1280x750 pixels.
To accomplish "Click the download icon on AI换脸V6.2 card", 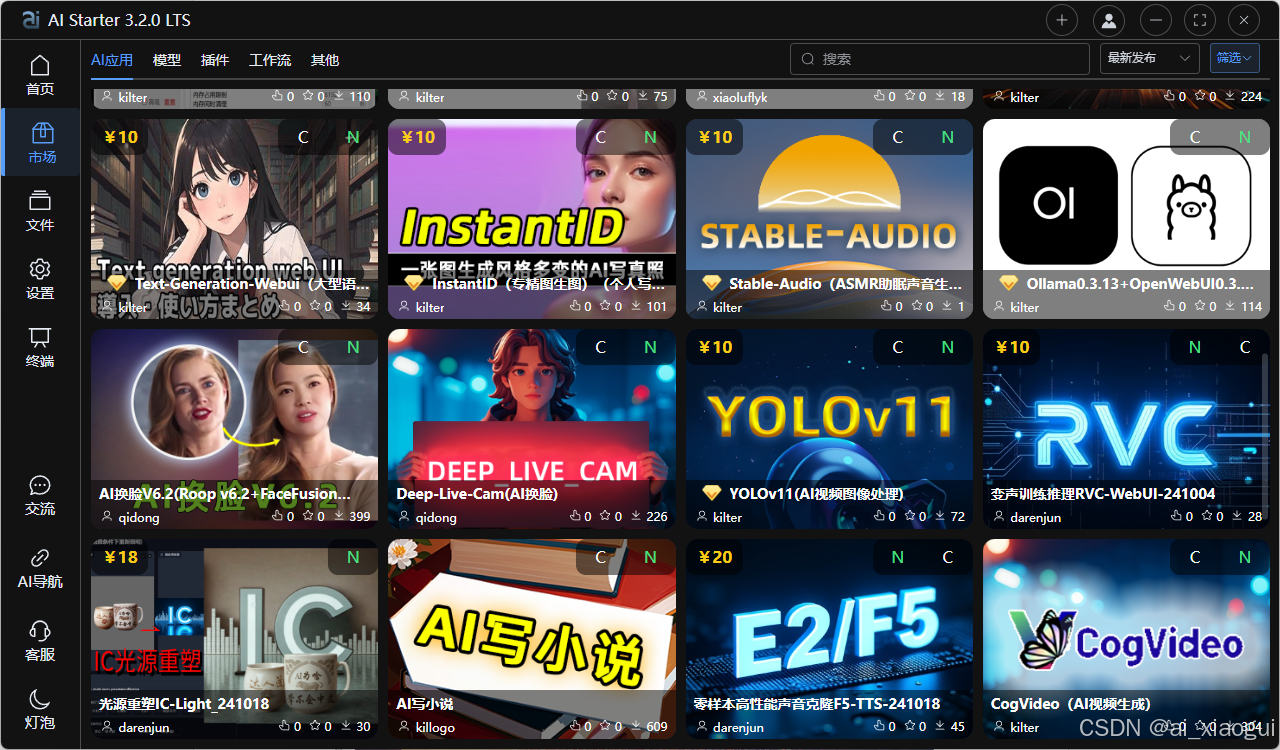I will point(340,517).
